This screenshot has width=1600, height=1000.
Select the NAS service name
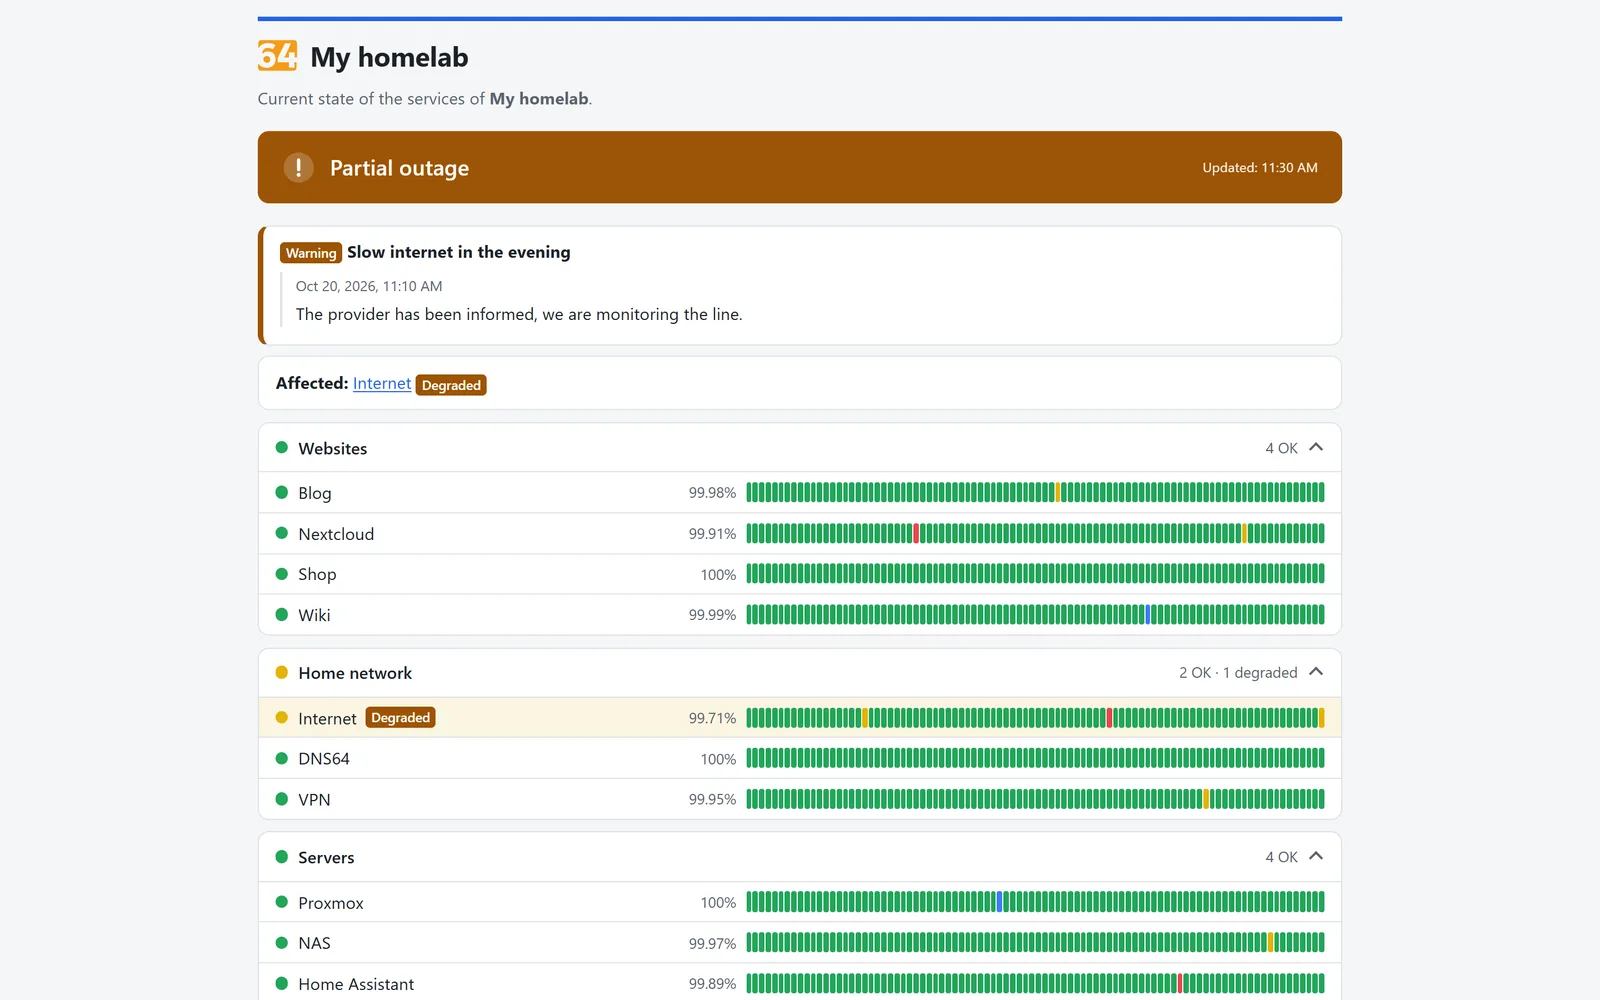point(314,943)
